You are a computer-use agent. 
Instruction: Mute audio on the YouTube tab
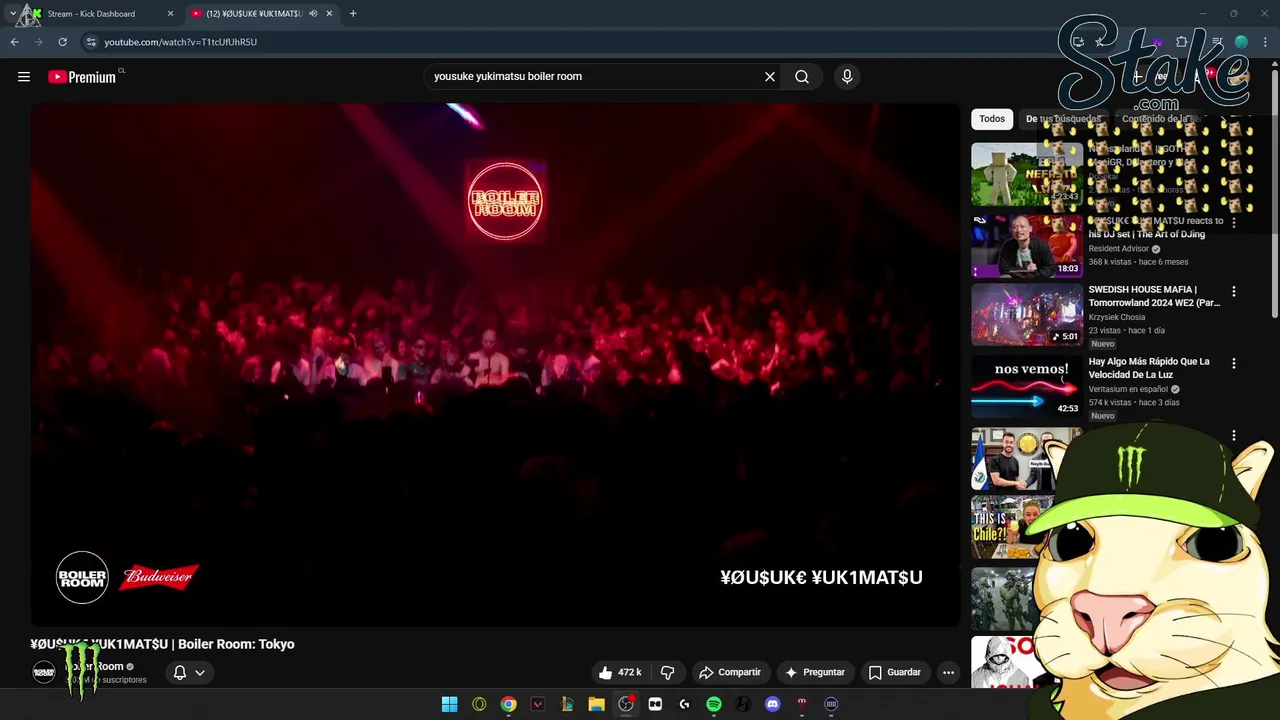[313, 14]
